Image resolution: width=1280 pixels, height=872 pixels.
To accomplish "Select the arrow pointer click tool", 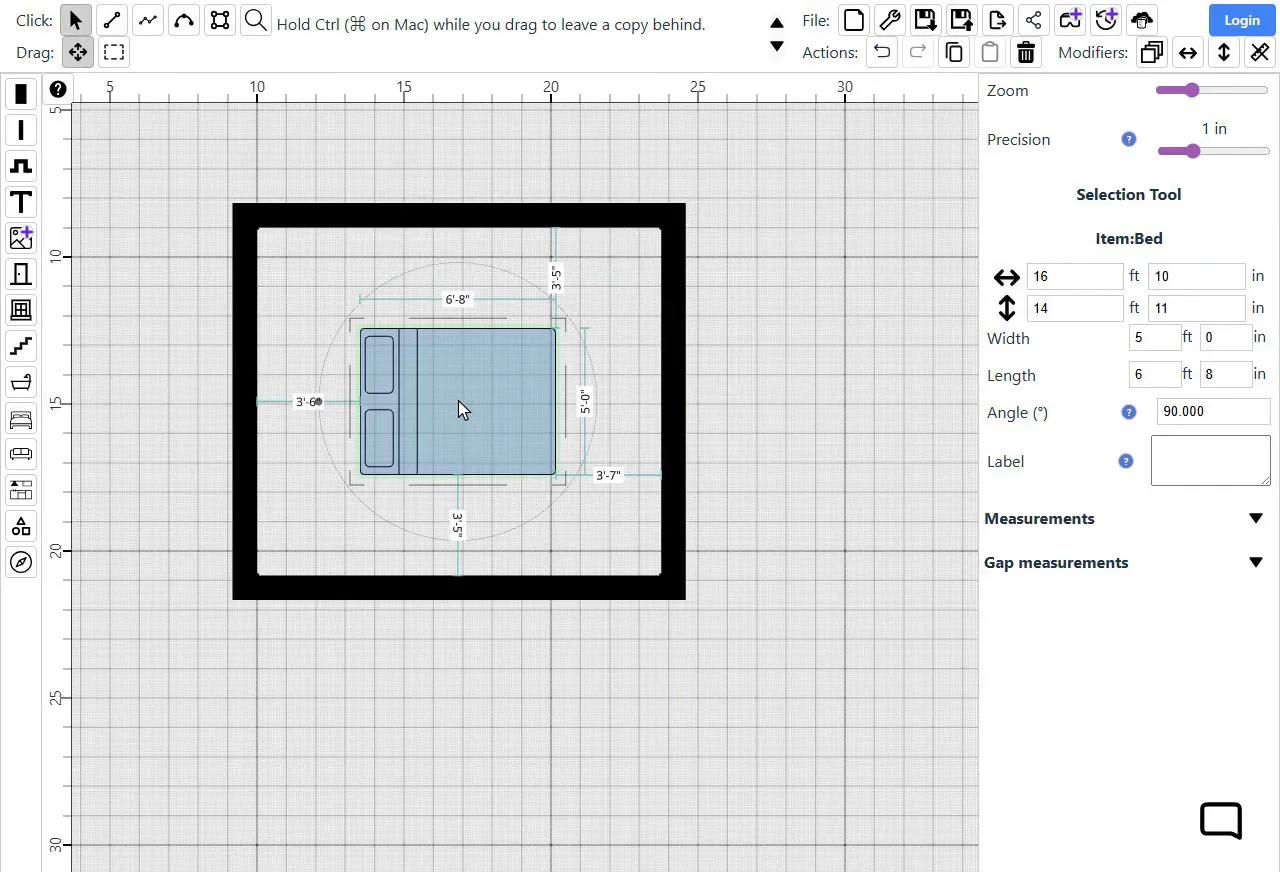I will pyautogui.click(x=76, y=20).
